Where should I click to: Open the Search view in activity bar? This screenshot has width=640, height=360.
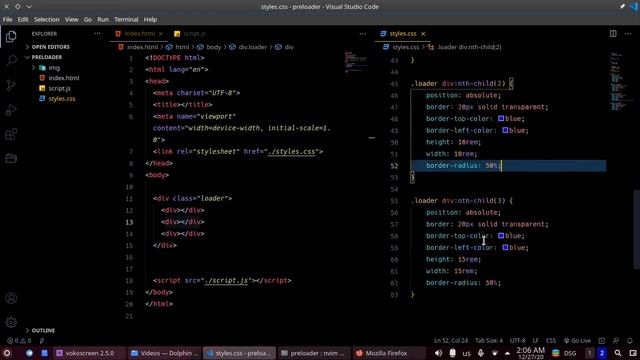(11, 60)
